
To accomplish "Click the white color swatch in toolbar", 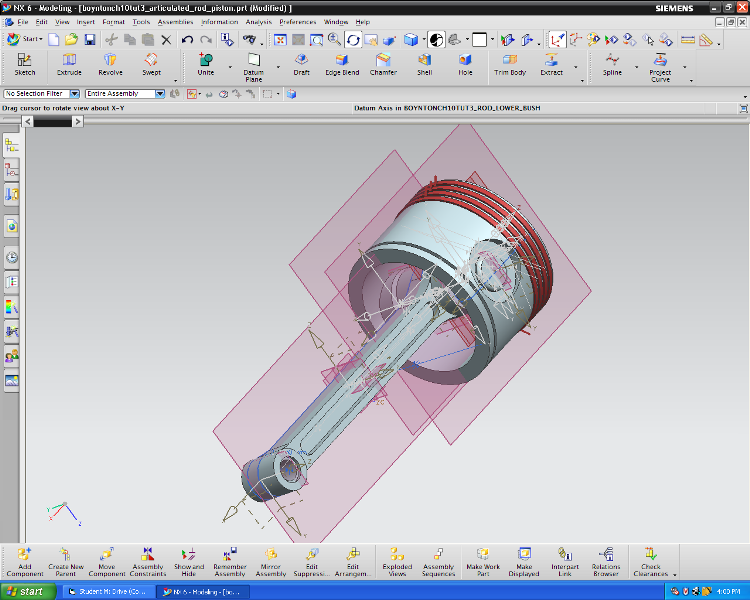I will tap(479, 40).
